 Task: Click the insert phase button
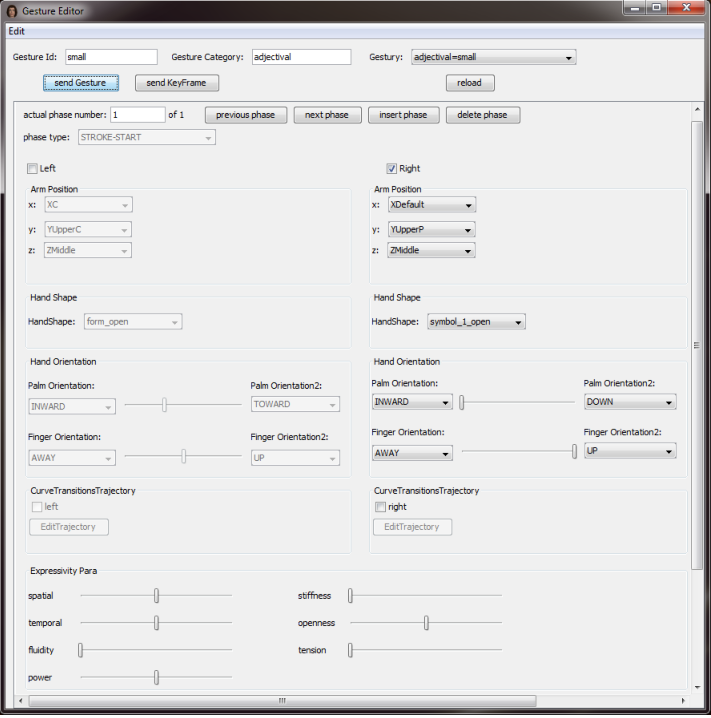[403, 115]
